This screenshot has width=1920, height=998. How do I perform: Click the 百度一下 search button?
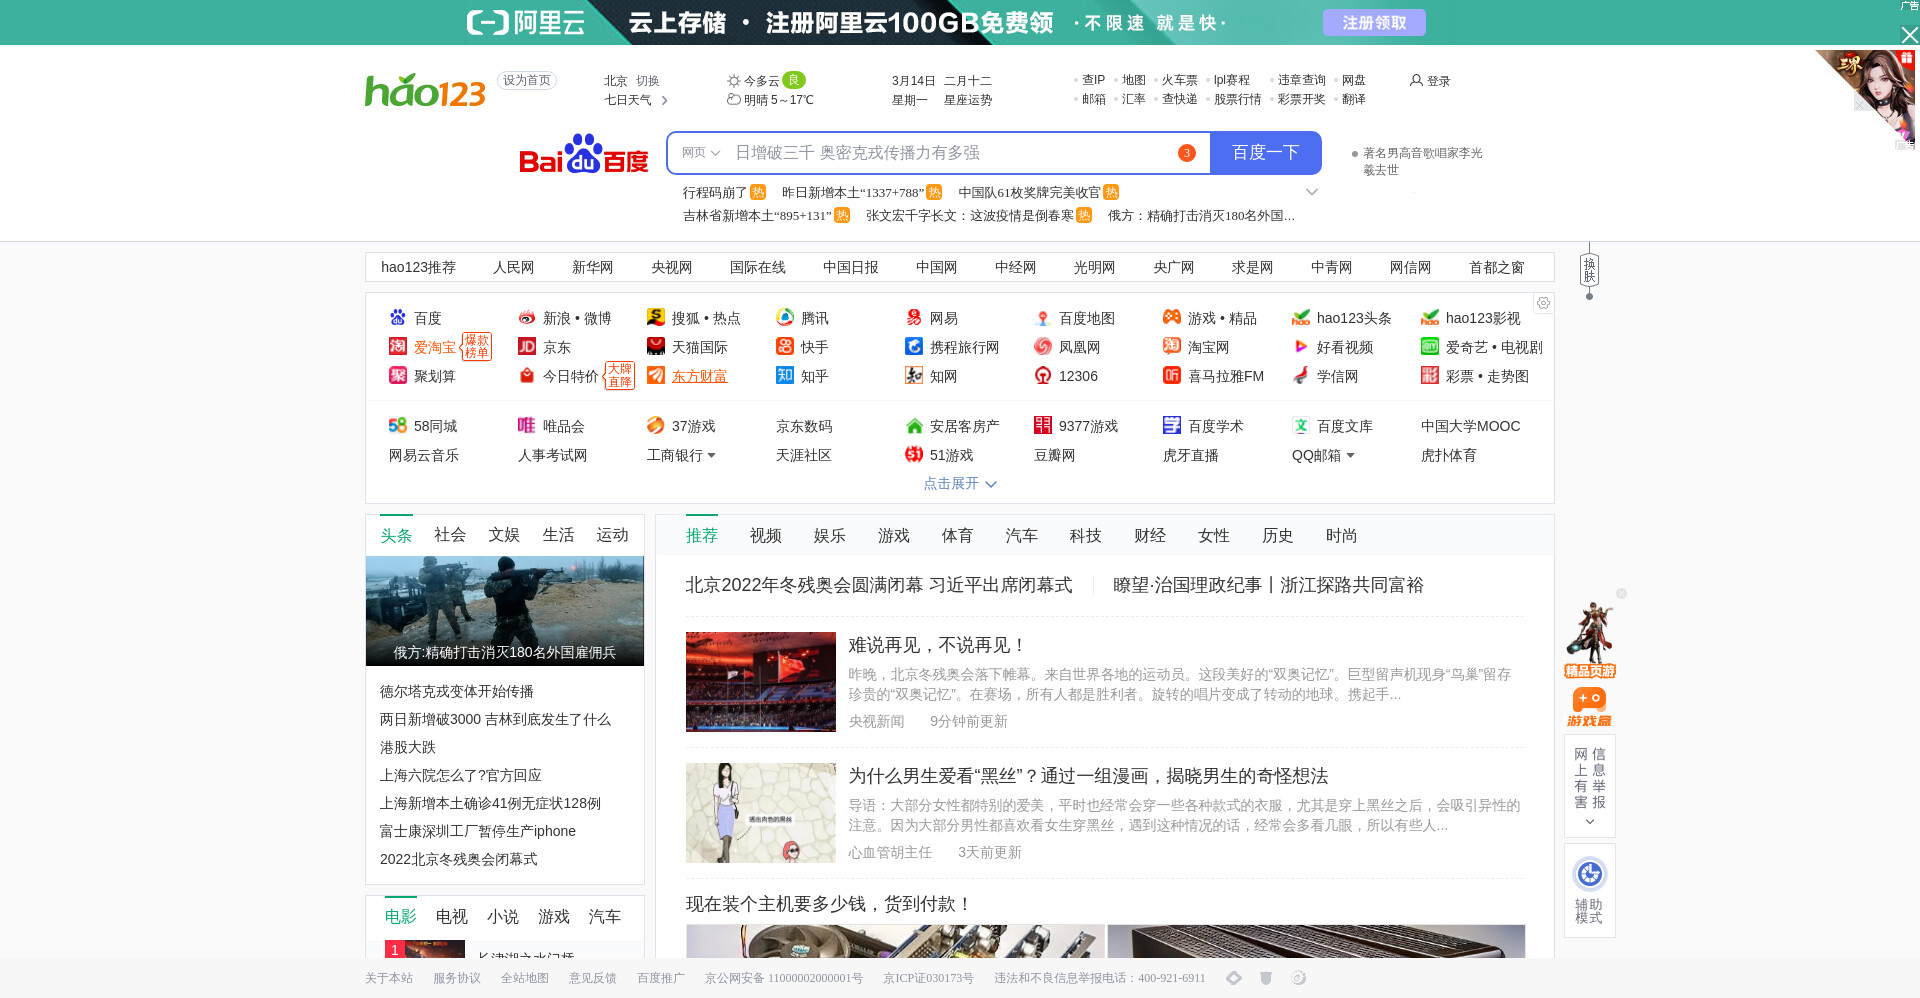point(1266,153)
